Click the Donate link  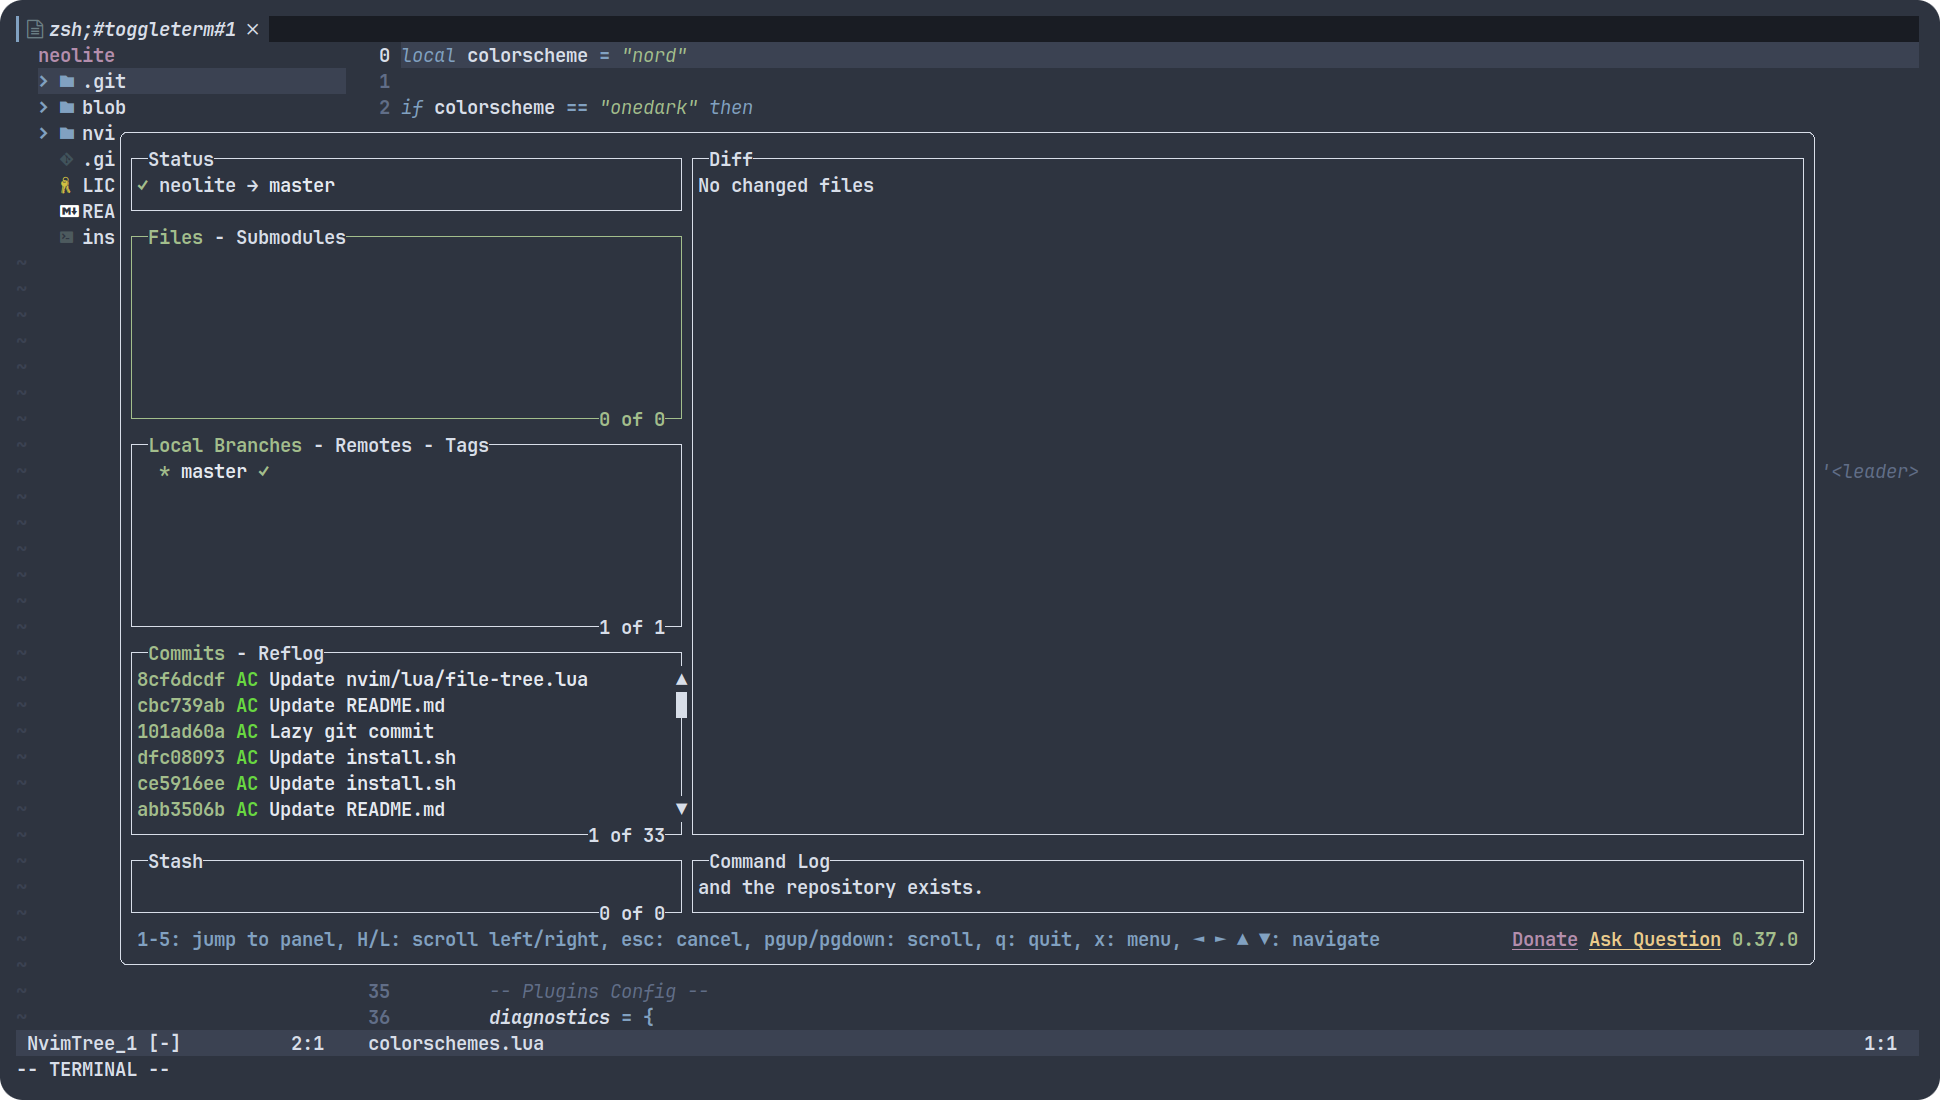1544,940
